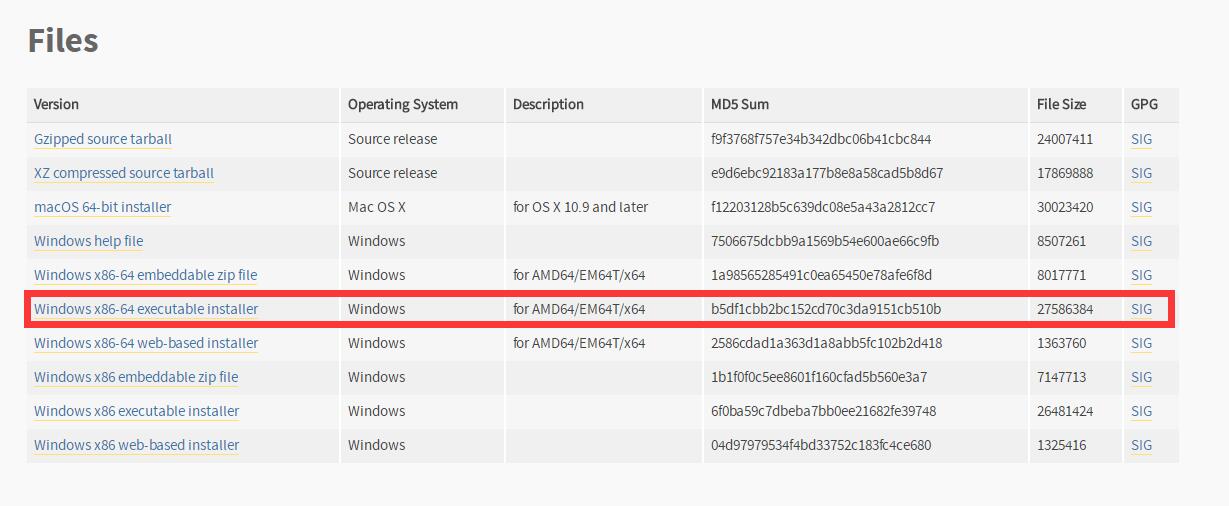Select MD5 sum 6f0ba59c7dbeba7bb0ee21682fe39748
1229x506 pixels.
pos(823,411)
